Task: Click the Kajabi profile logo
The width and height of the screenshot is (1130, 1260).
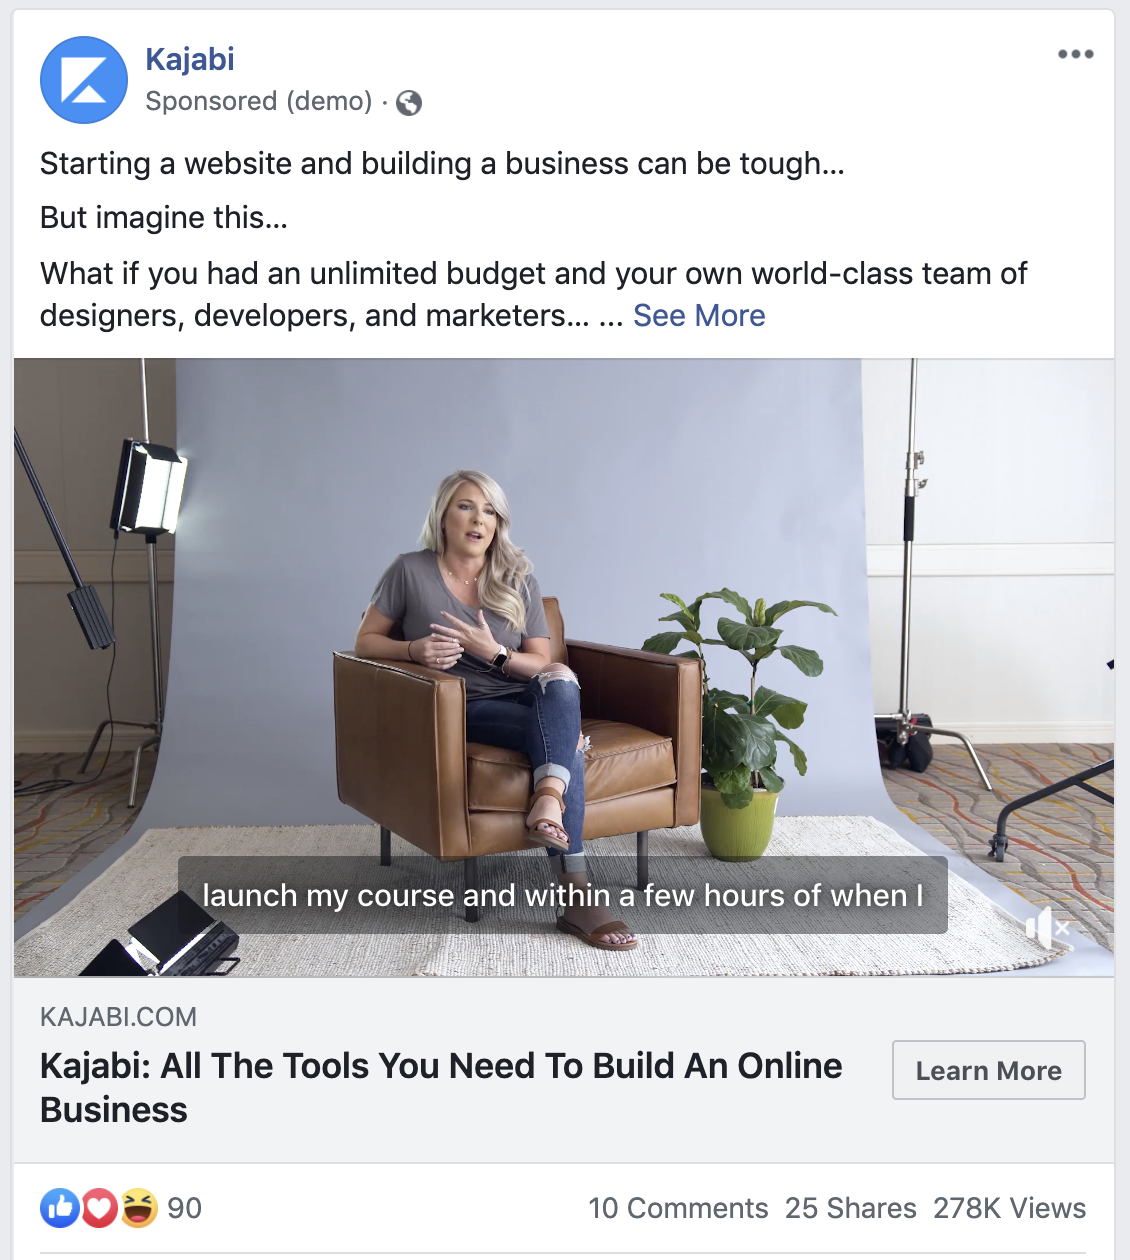Action: point(84,80)
